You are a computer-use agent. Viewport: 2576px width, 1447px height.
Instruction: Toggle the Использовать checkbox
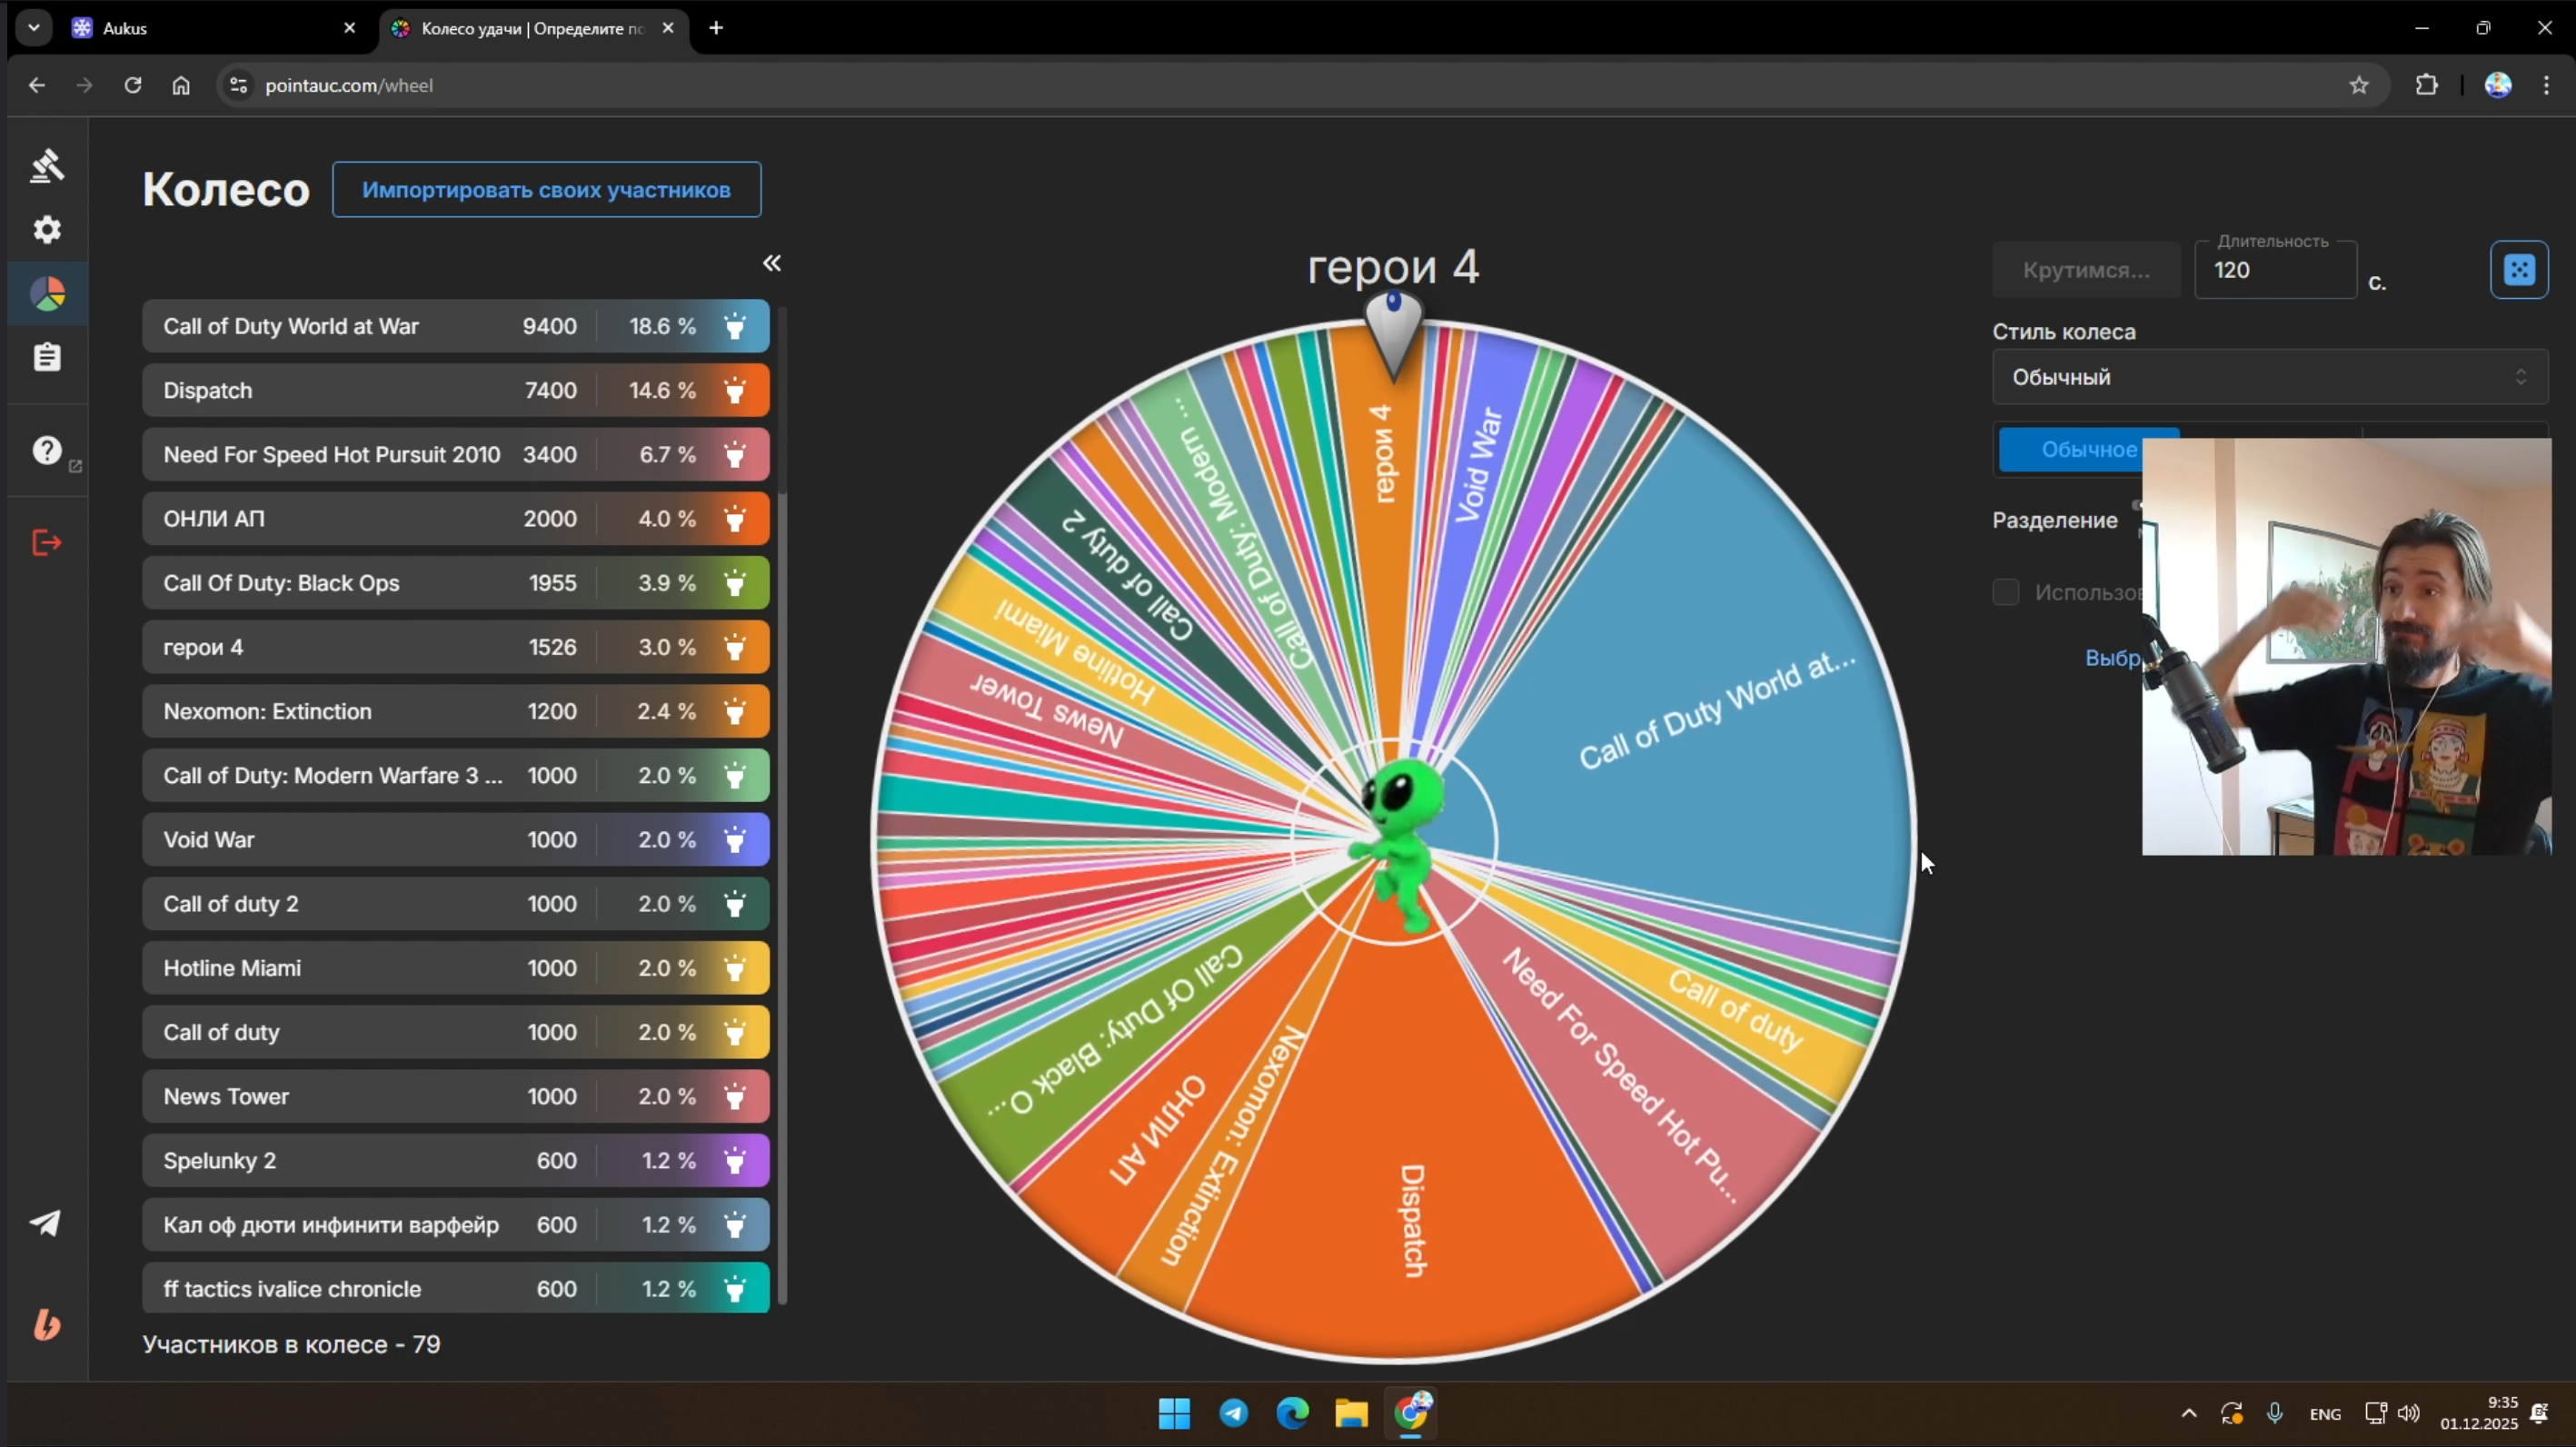[x=2005, y=592]
